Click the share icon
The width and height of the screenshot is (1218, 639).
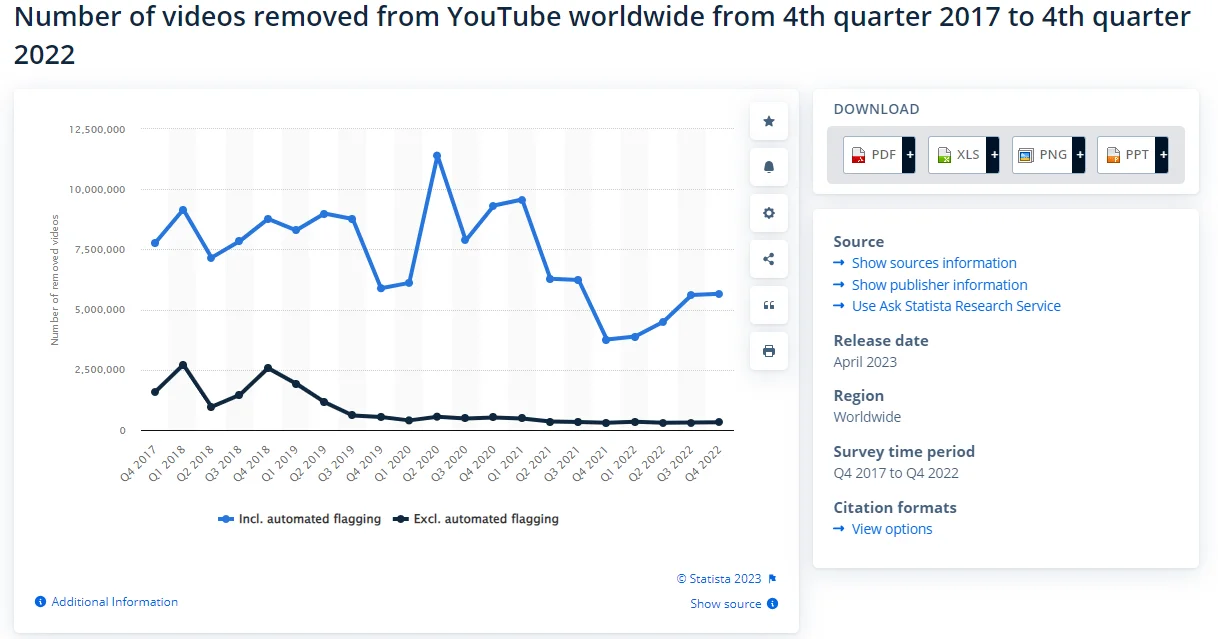pyautogui.click(x=768, y=259)
